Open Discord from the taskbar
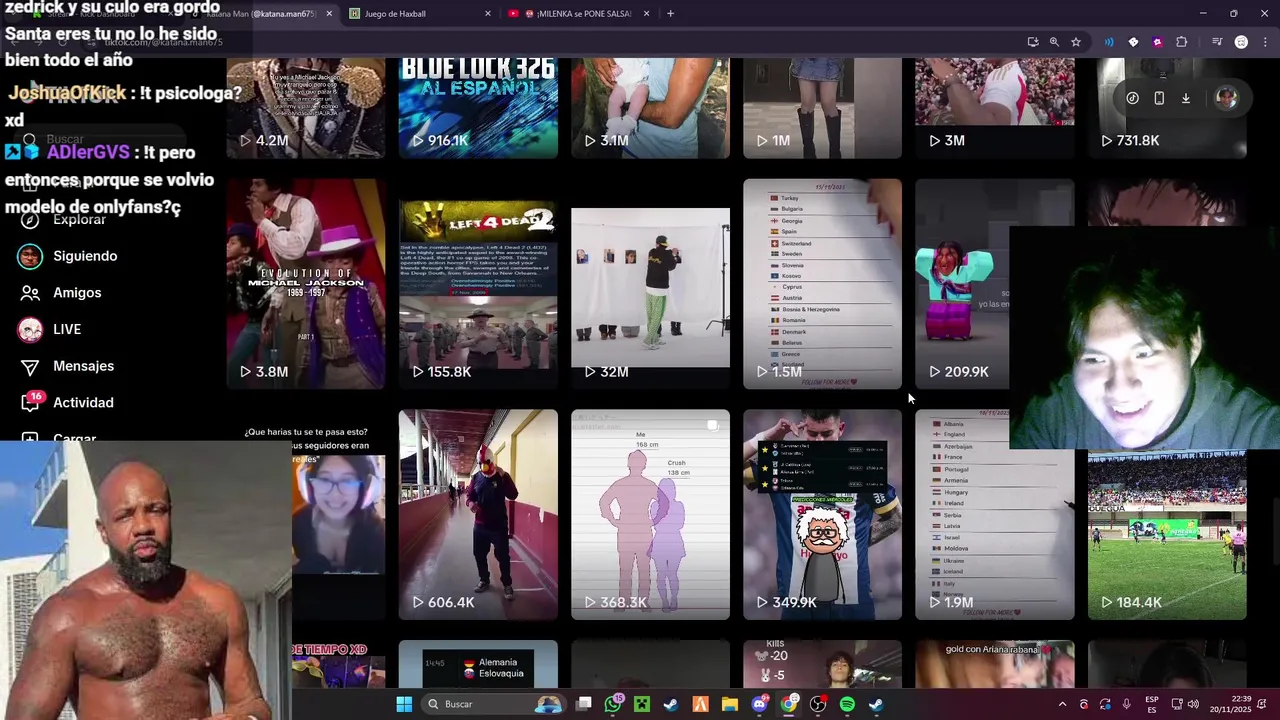The height and width of the screenshot is (720, 1280). (x=760, y=704)
